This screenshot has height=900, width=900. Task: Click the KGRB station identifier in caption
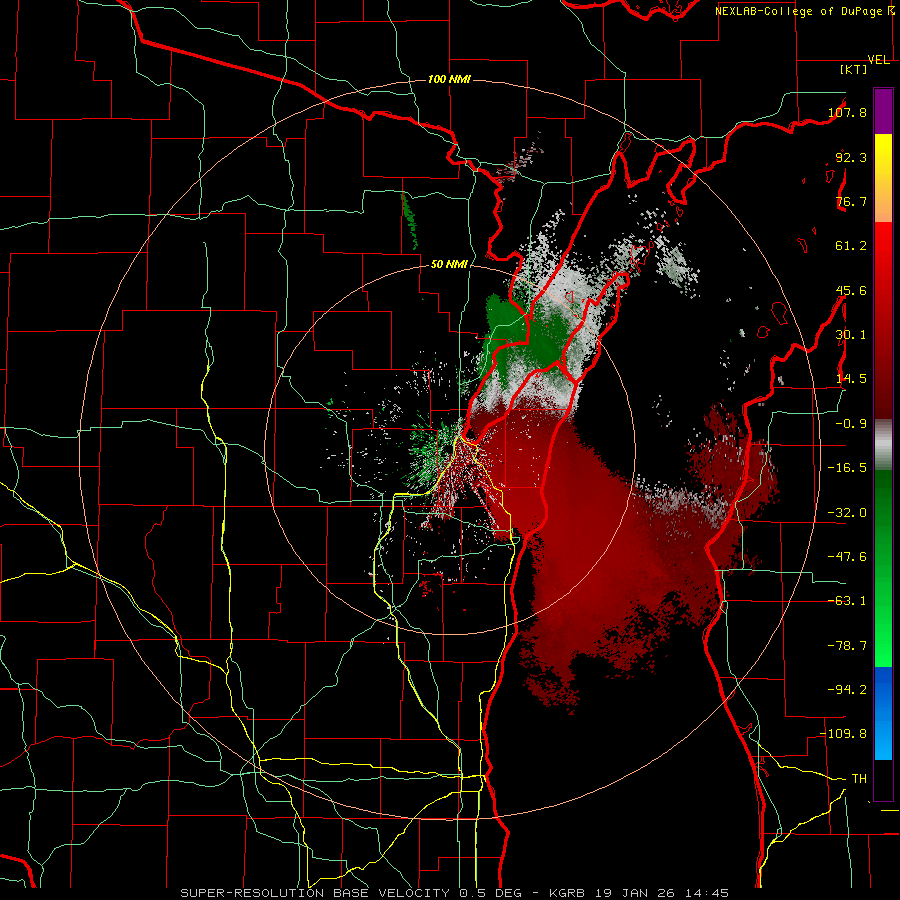click(568, 893)
